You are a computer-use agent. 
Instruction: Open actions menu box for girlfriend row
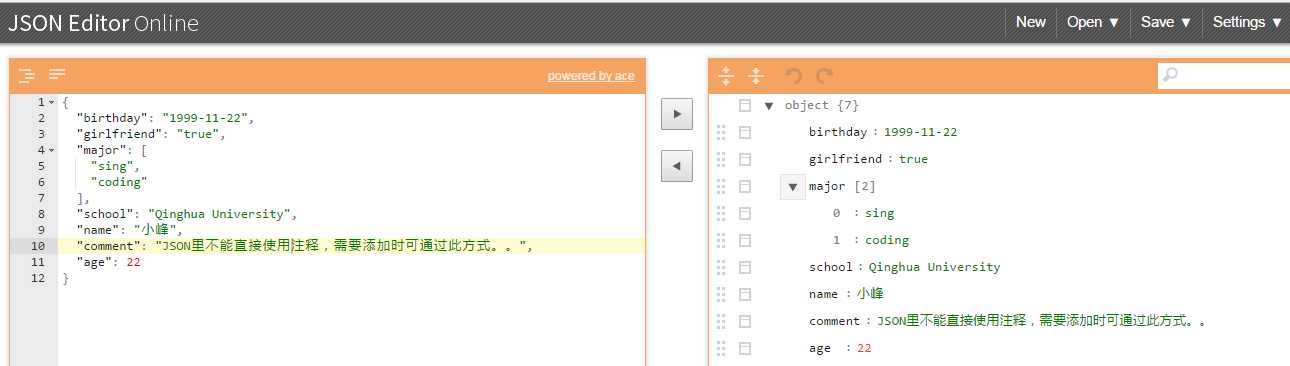(744, 159)
